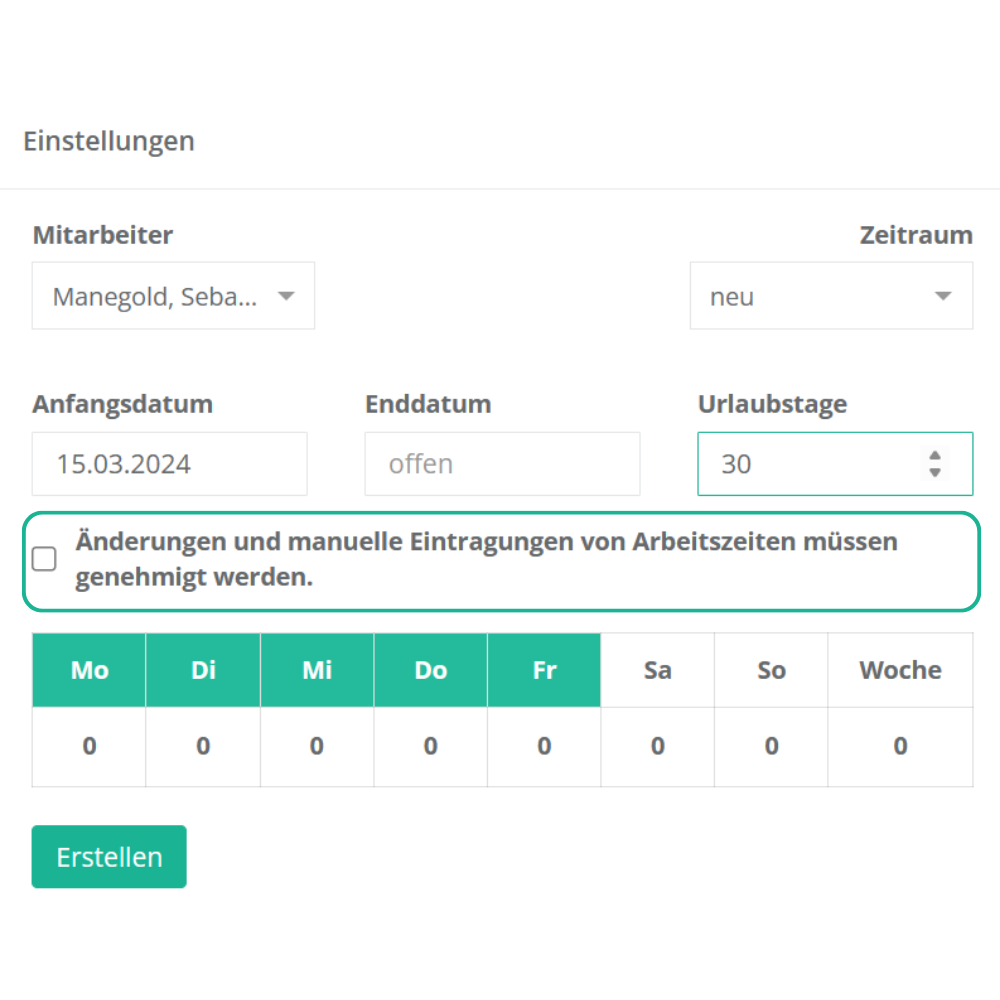Click the Saturday hours cell
The image size is (1000, 1000).
(658, 746)
